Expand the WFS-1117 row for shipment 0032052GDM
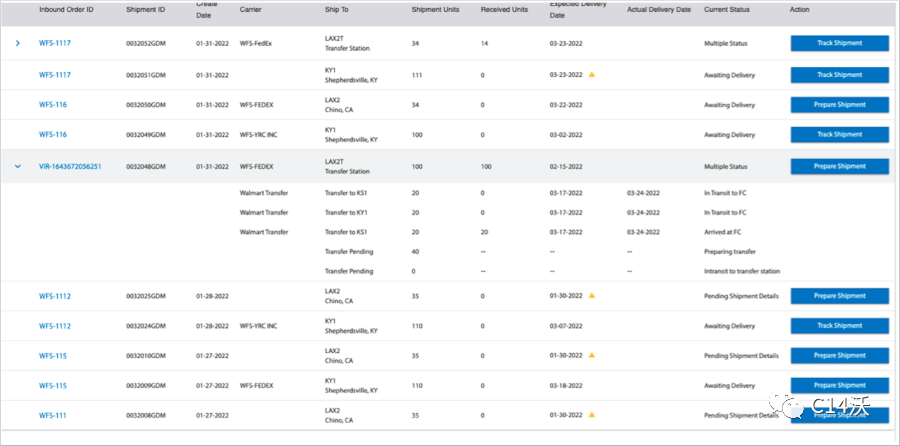 tap(17, 44)
